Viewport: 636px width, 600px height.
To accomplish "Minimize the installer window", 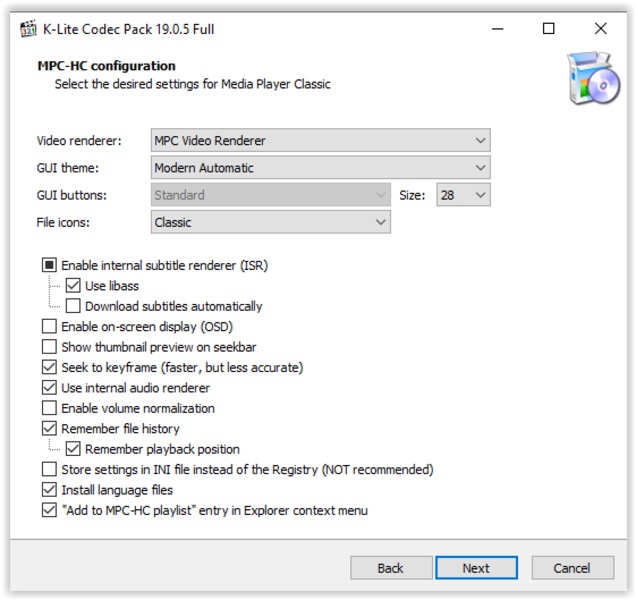I will coord(496,28).
